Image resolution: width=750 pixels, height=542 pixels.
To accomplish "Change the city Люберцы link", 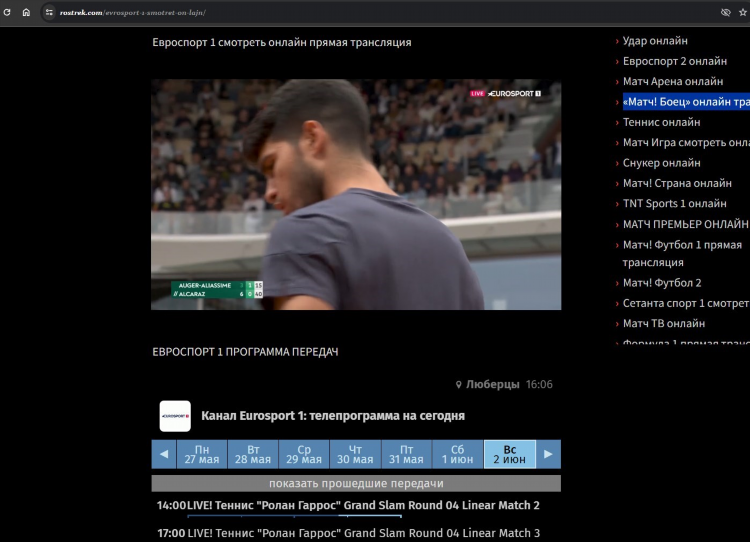I will pyautogui.click(x=493, y=384).
